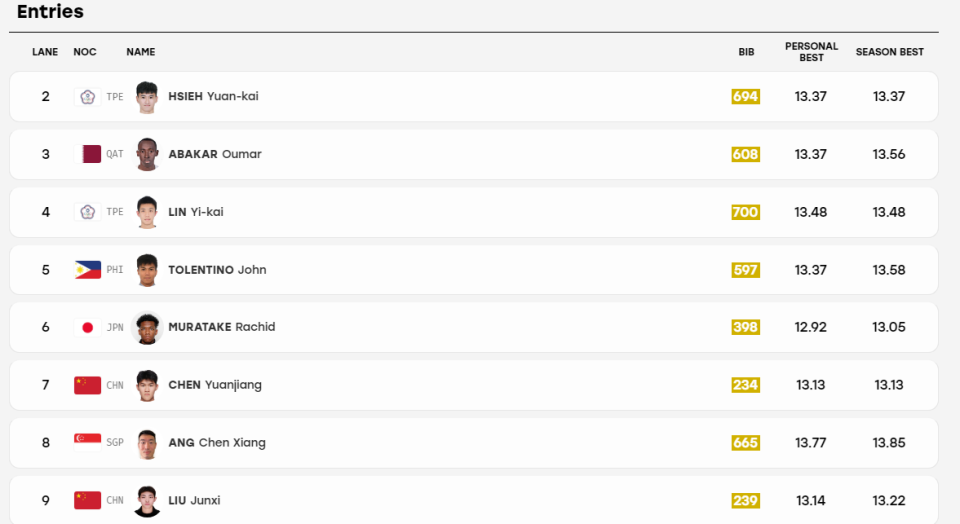This screenshot has width=960, height=524.
Task: Click bib number 597 badge
Action: 745,270
